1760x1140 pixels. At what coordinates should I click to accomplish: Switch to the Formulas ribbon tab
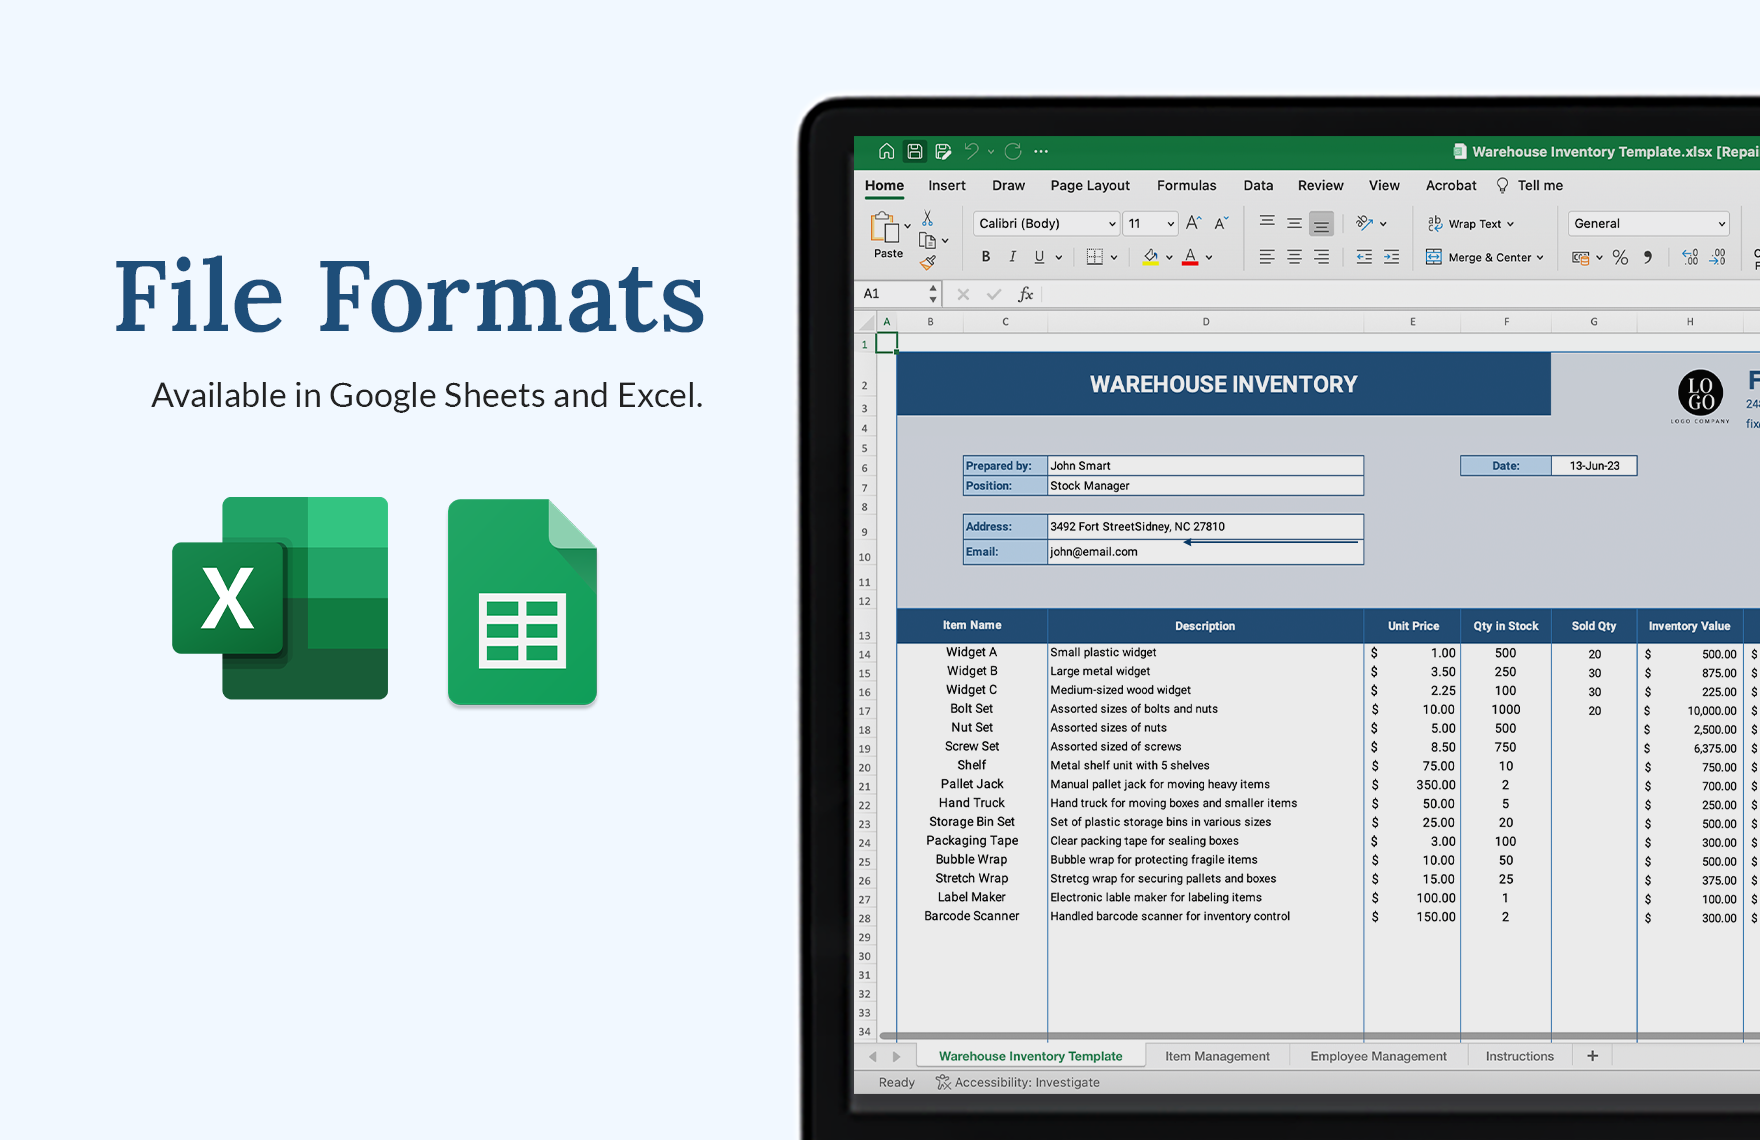click(x=1186, y=185)
